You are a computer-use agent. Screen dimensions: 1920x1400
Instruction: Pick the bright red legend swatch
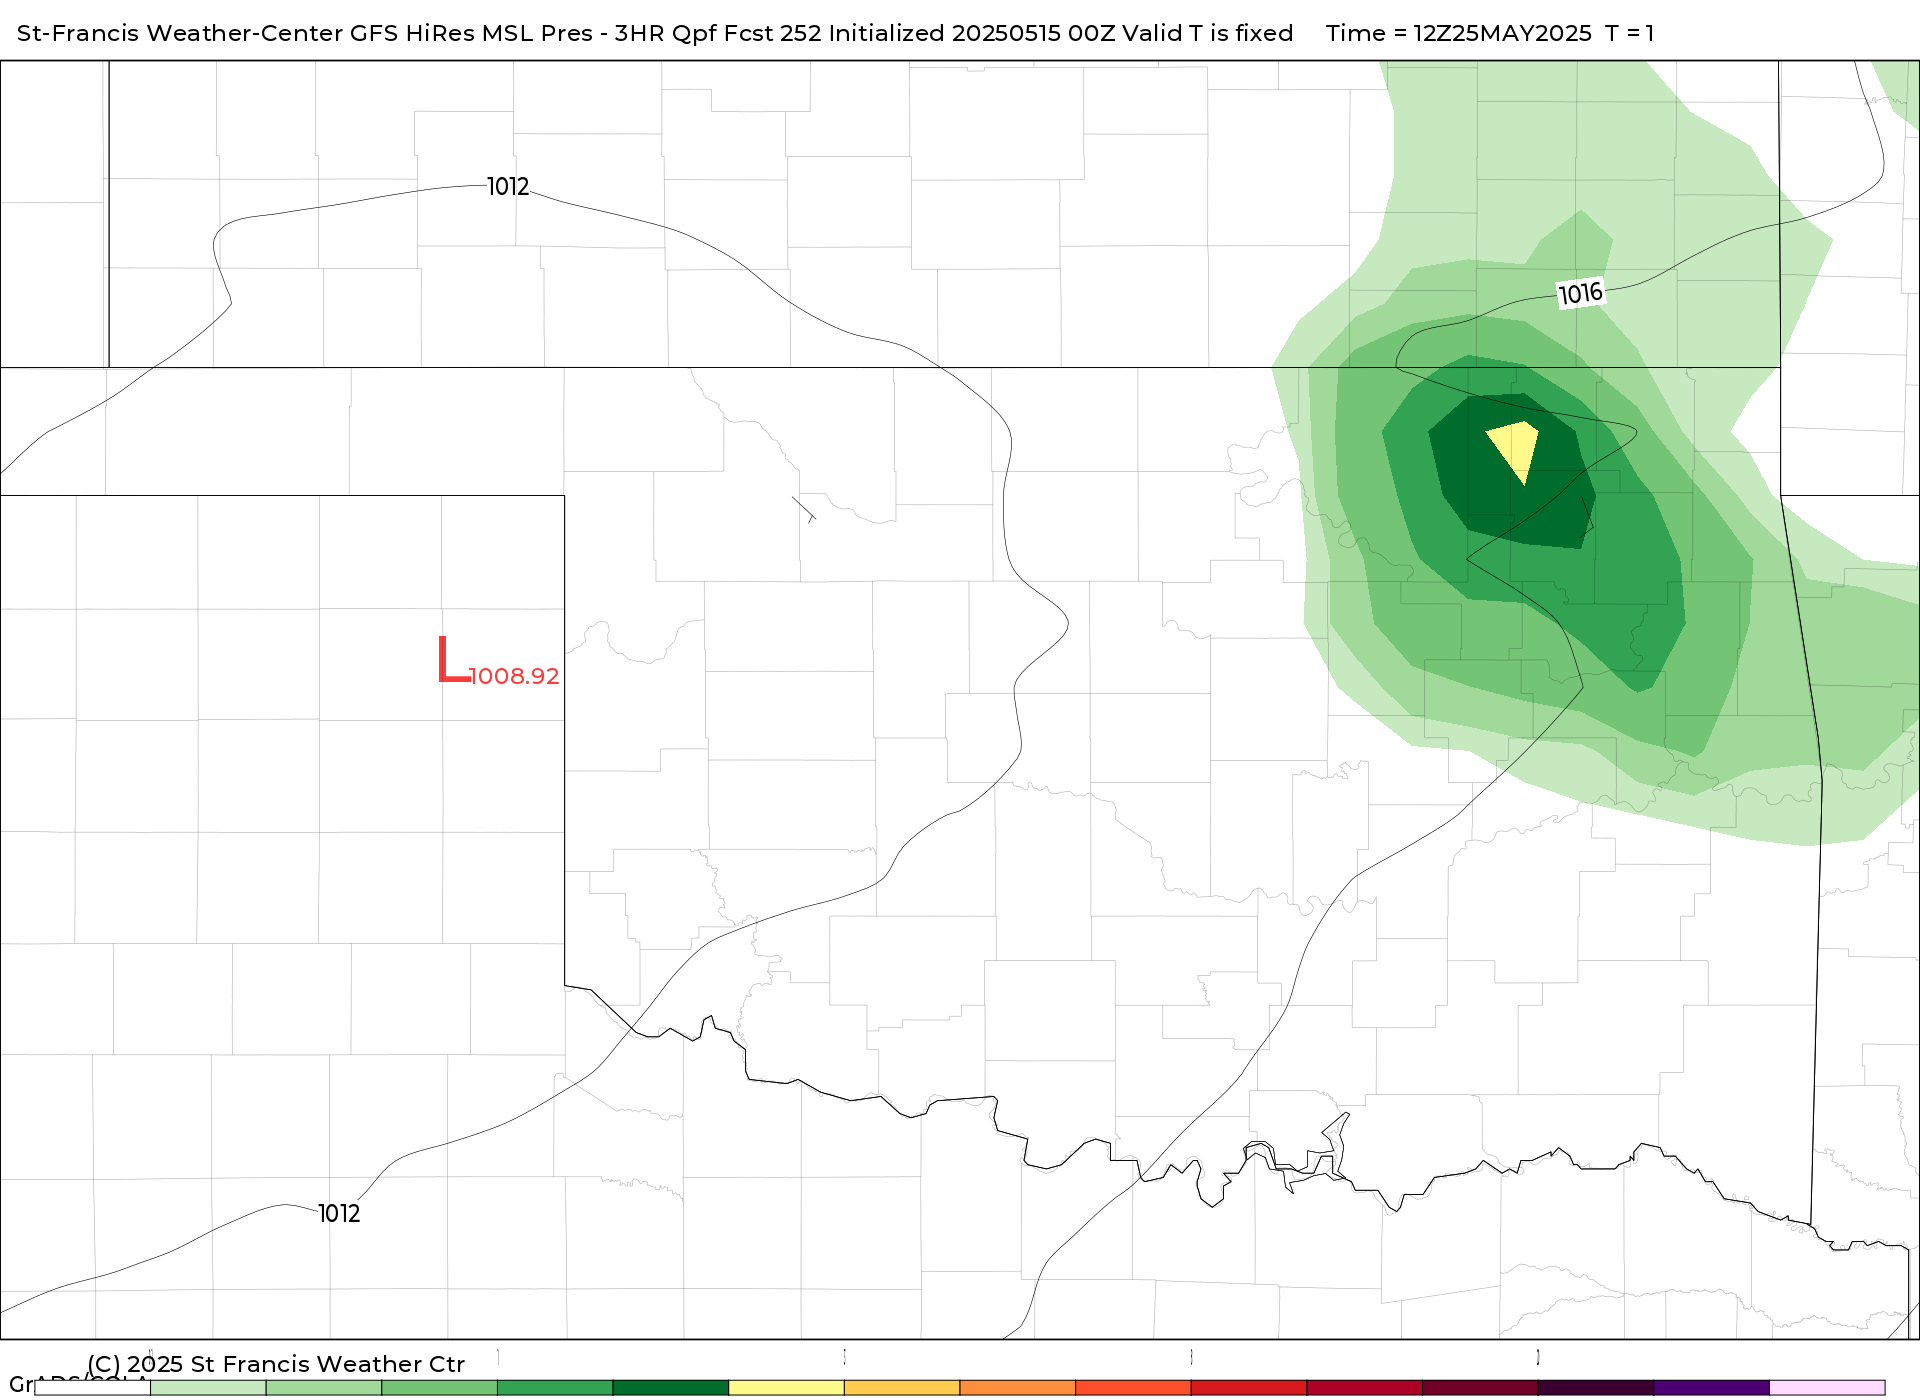(1249, 1388)
